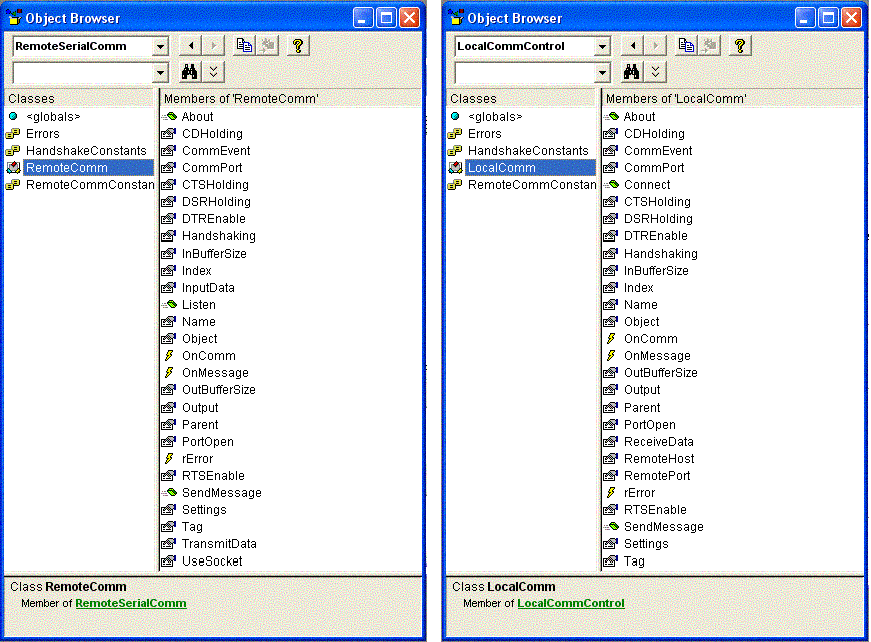Open Help question mark in the LocalCommControl window
871x642 pixels.
click(x=740, y=46)
